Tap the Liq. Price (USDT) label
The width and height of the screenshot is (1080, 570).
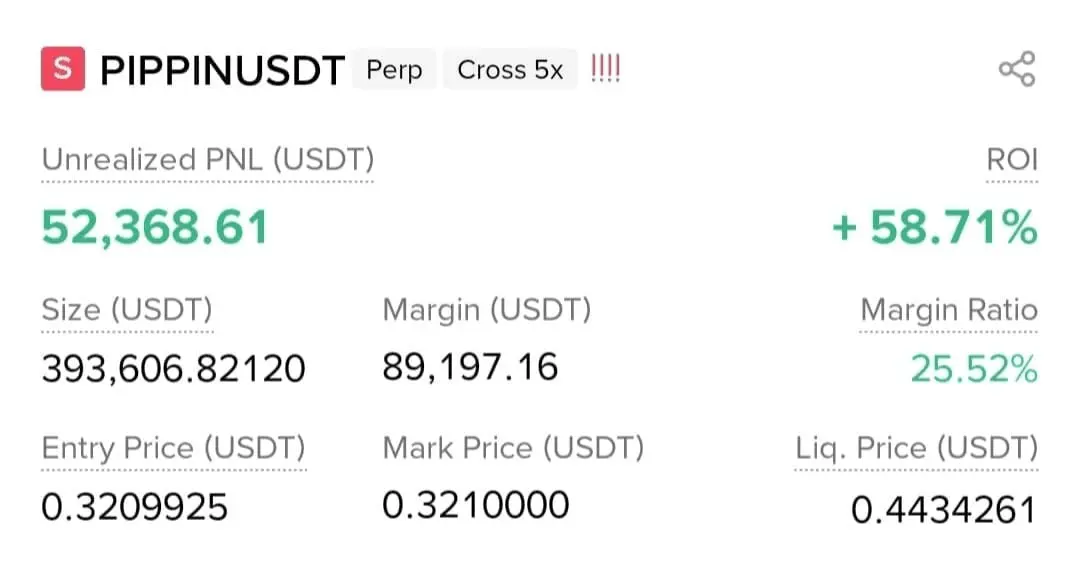[x=916, y=448]
